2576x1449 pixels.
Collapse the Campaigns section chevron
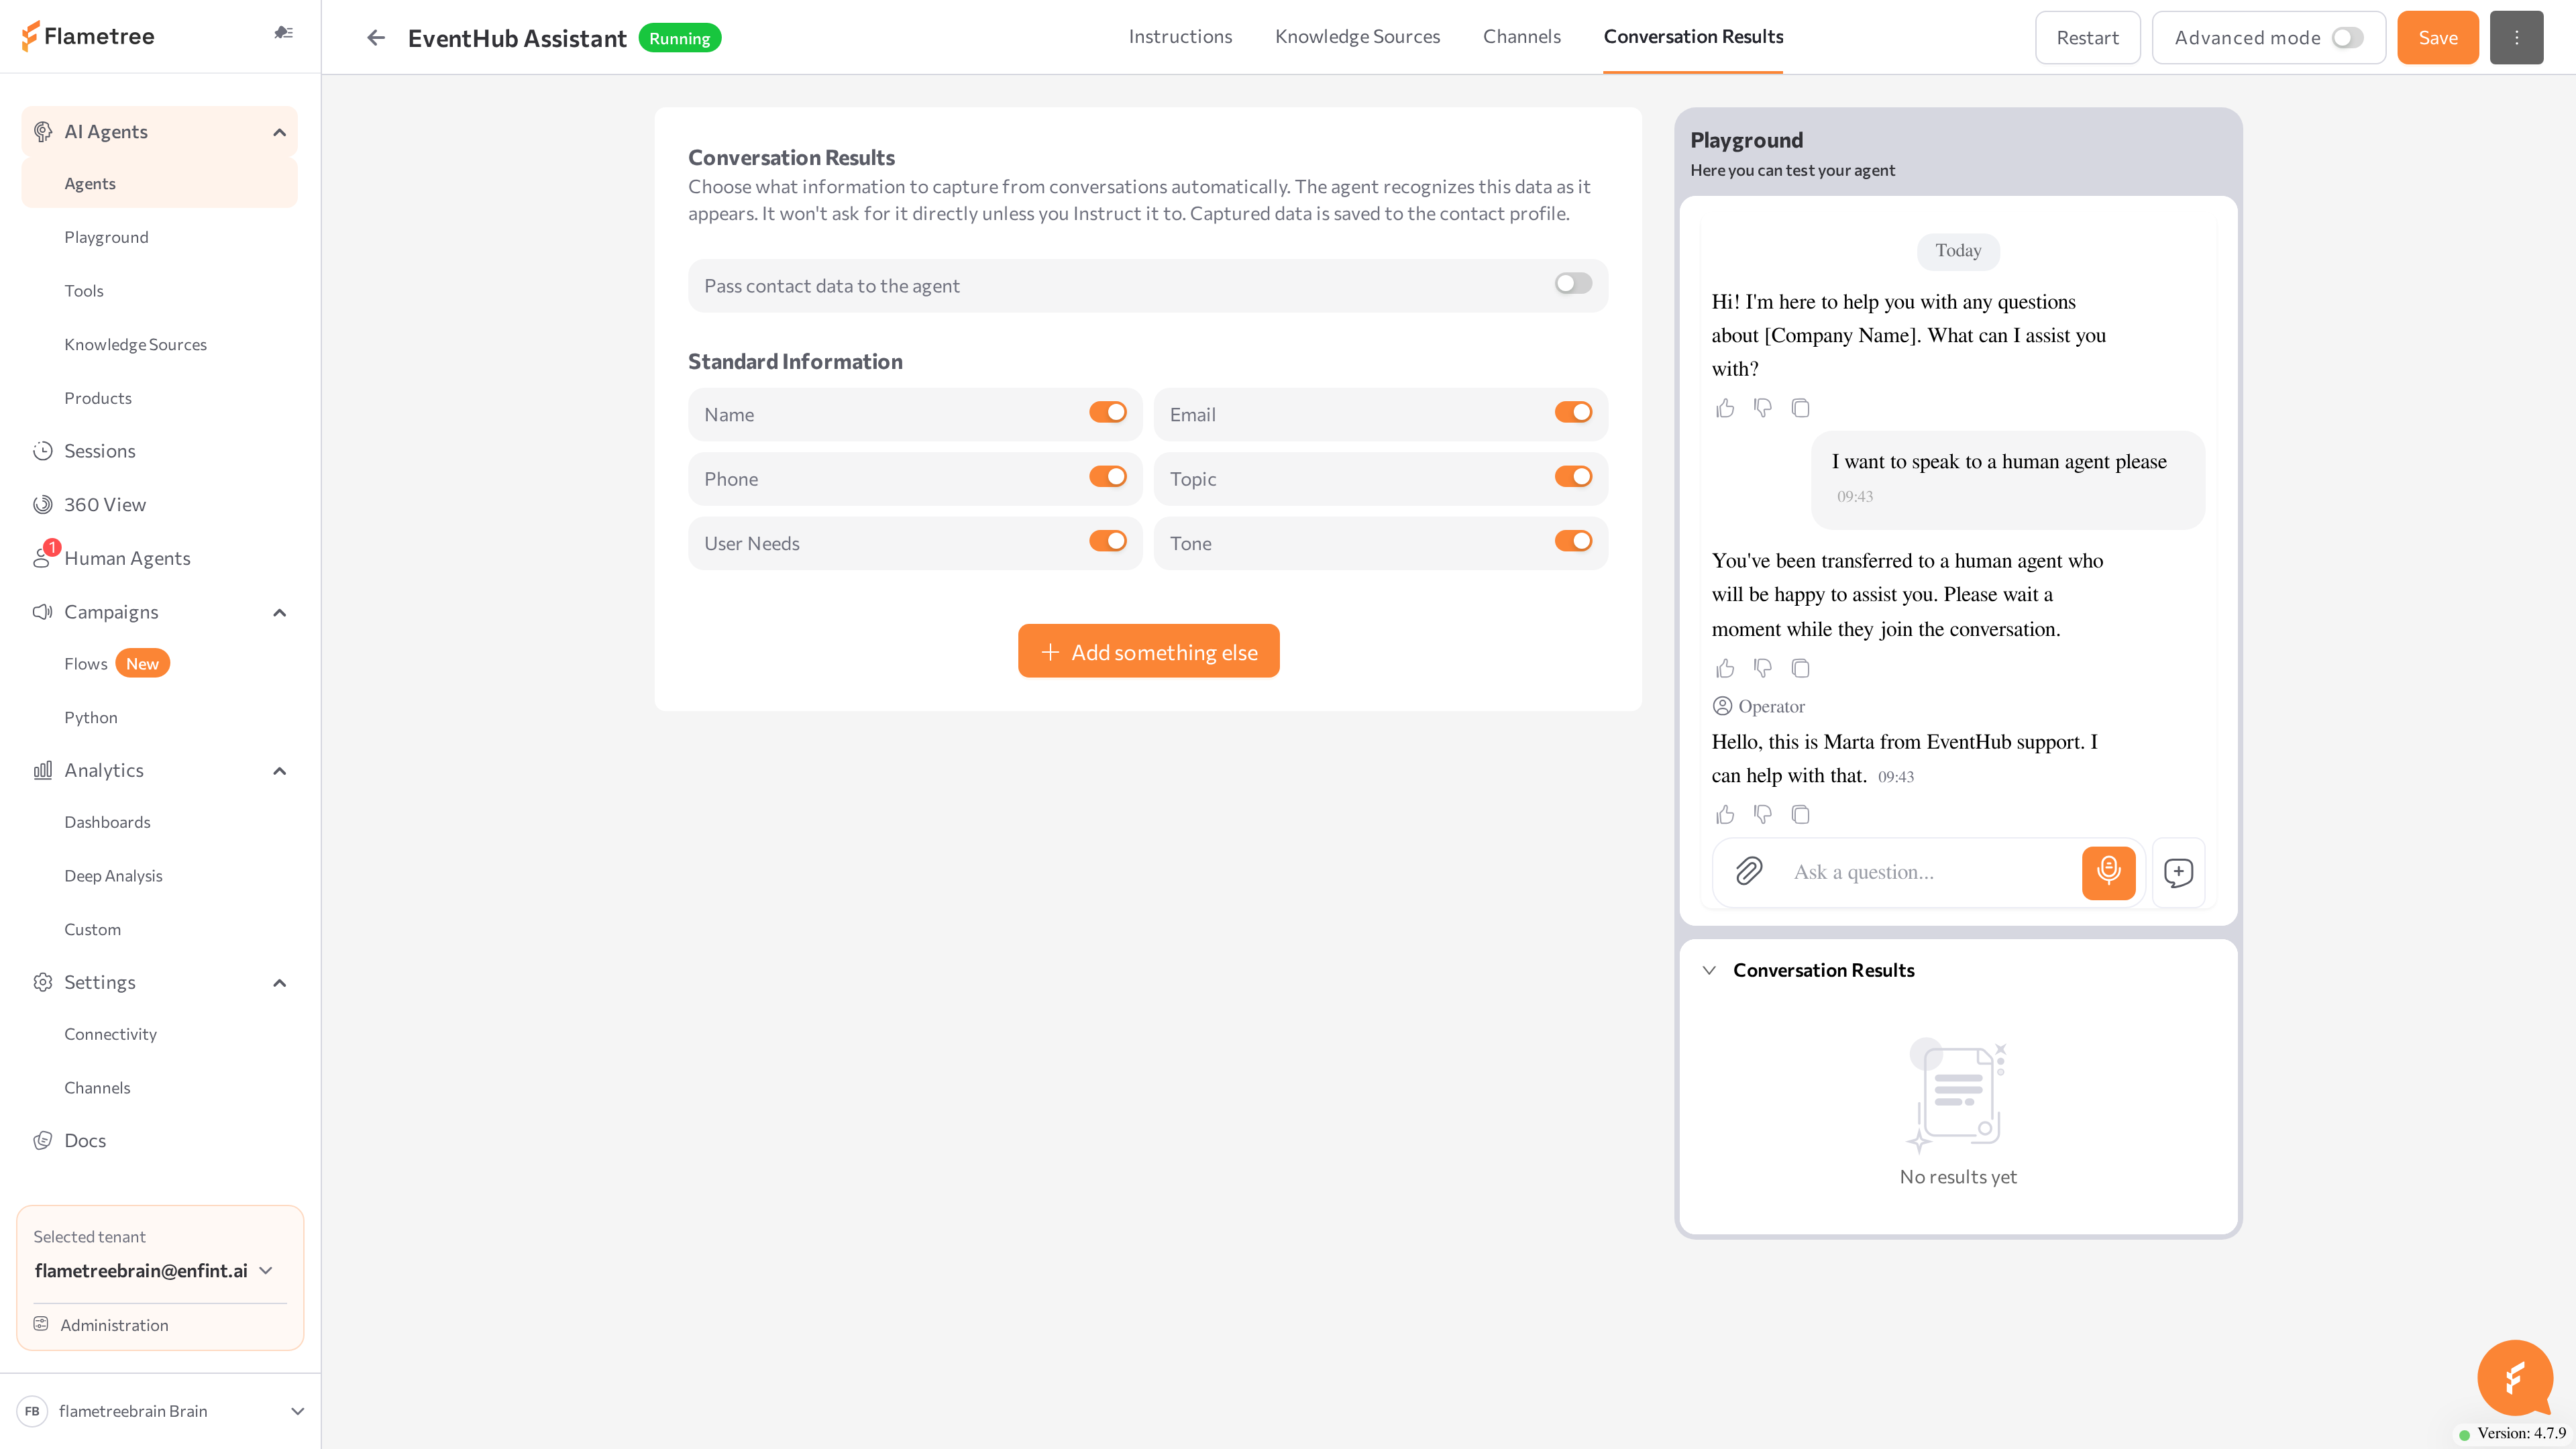280,612
